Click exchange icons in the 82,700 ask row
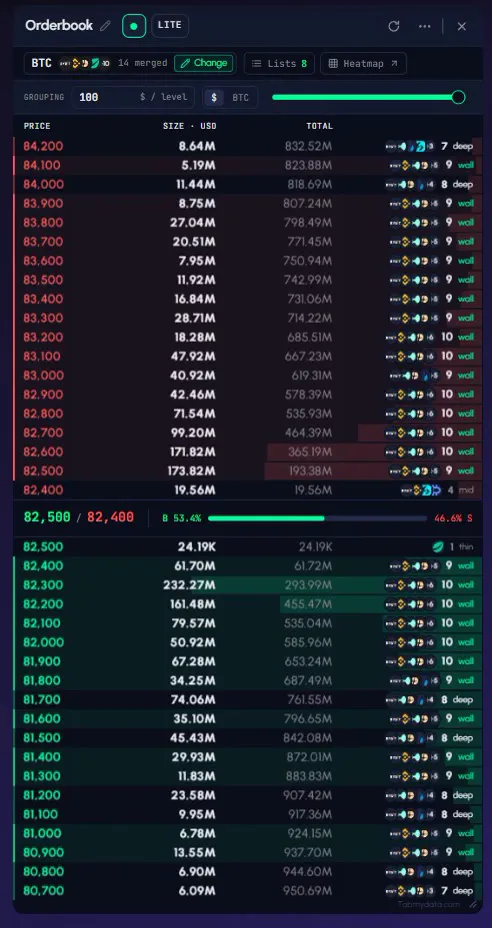Screen dimensions: 492x928 (410, 433)
